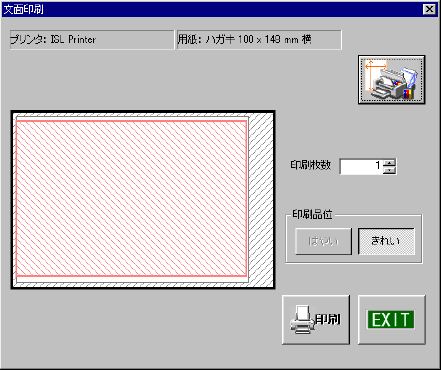
Task: Click the printer icon on the 印刷 button
Action: coord(302,320)
